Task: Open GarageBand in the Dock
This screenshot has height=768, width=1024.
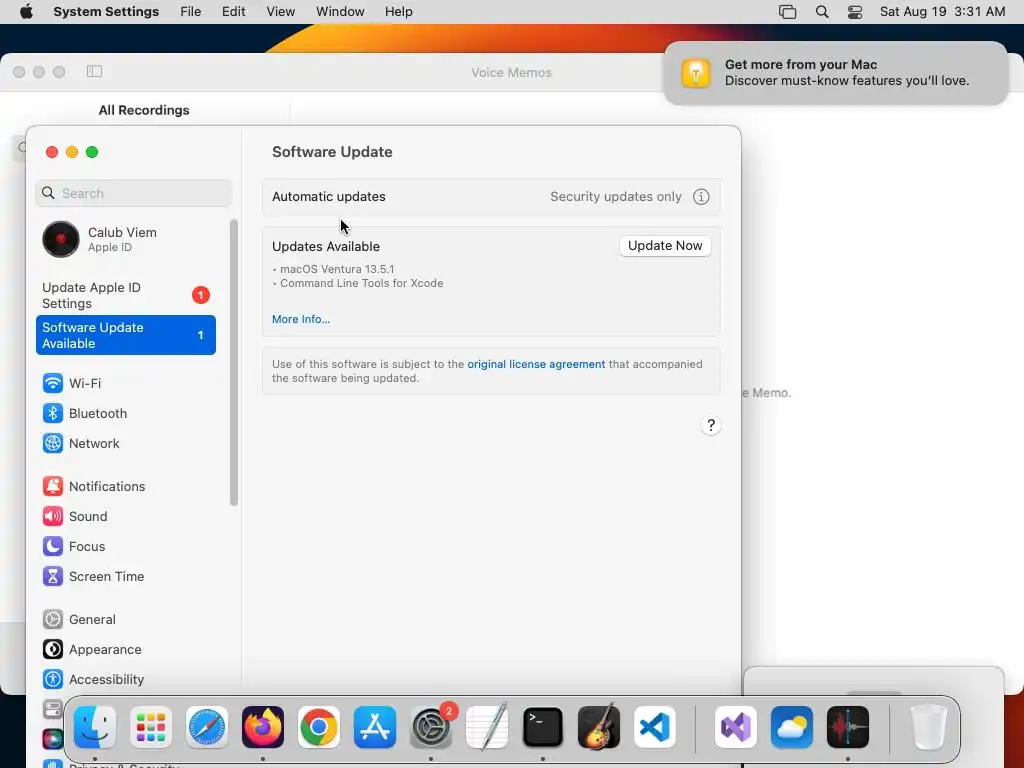Action: (x=599, y=727)
